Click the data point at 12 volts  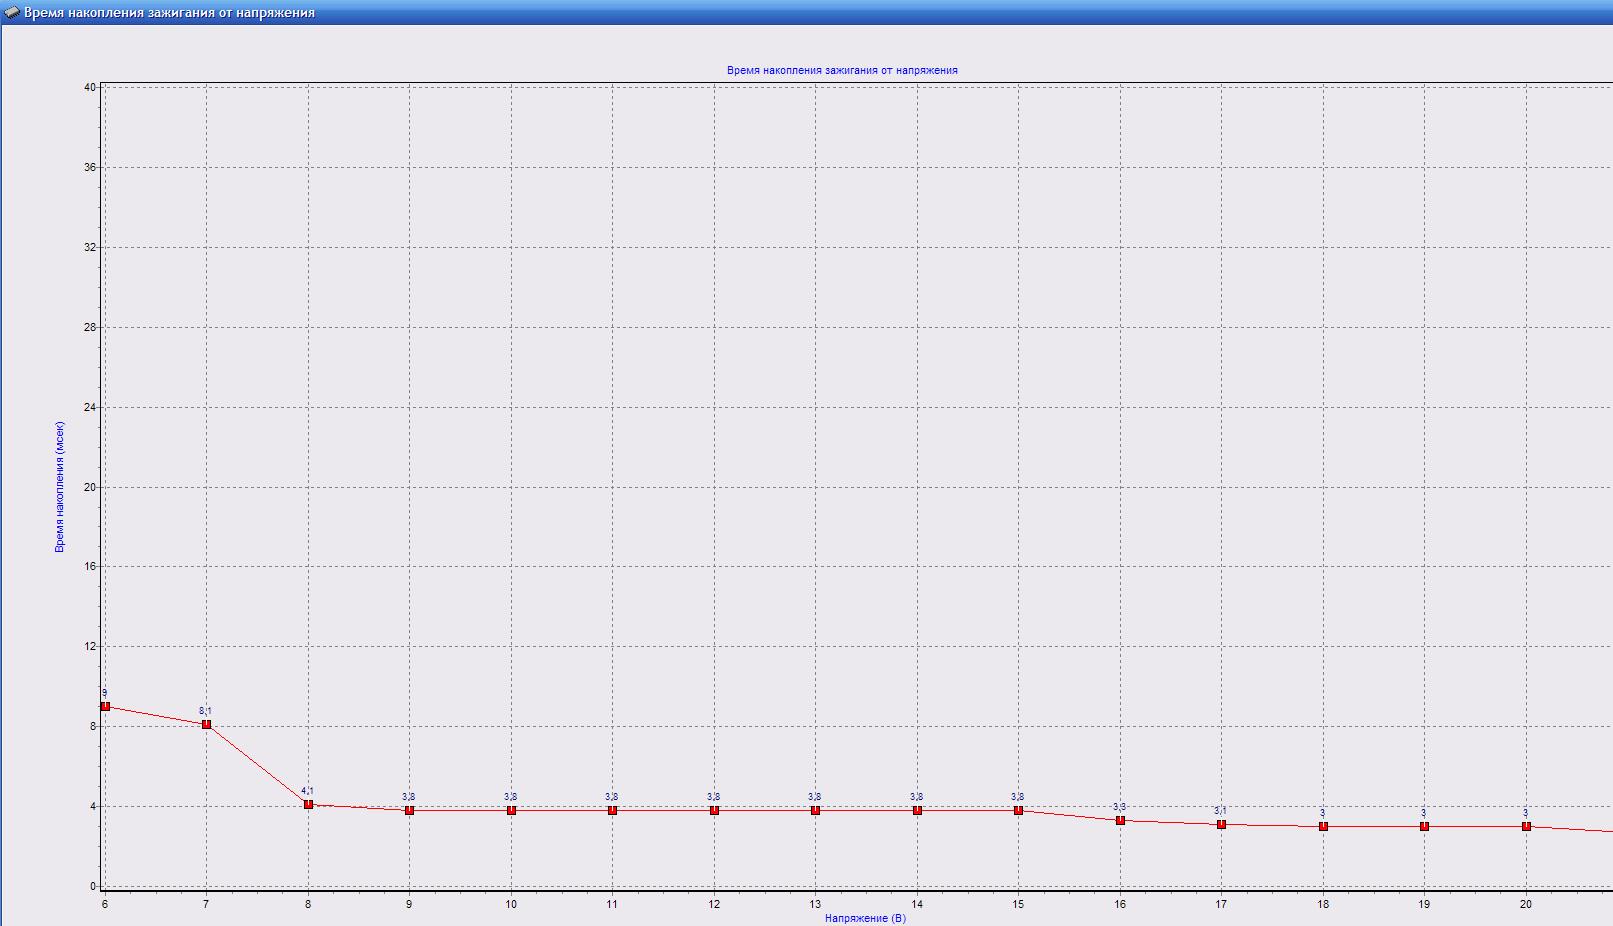point(714,810)
